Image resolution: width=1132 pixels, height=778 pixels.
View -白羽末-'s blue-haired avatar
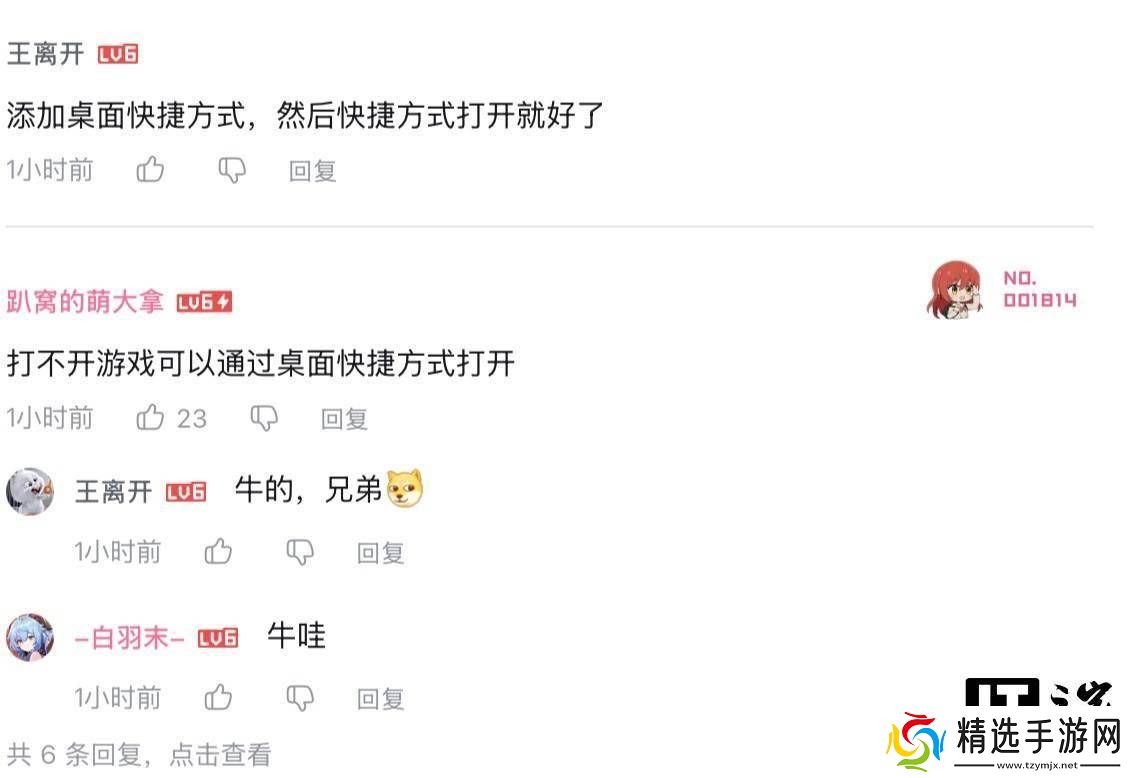click(30, 637)
